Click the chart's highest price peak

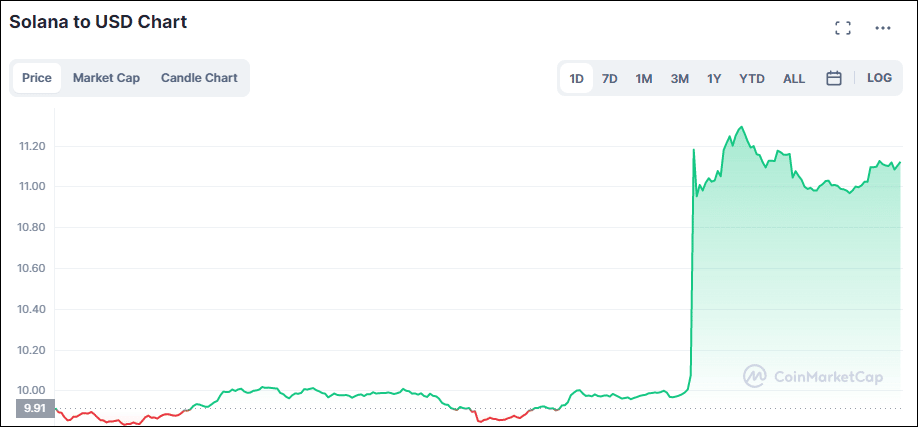pos(740,128)
